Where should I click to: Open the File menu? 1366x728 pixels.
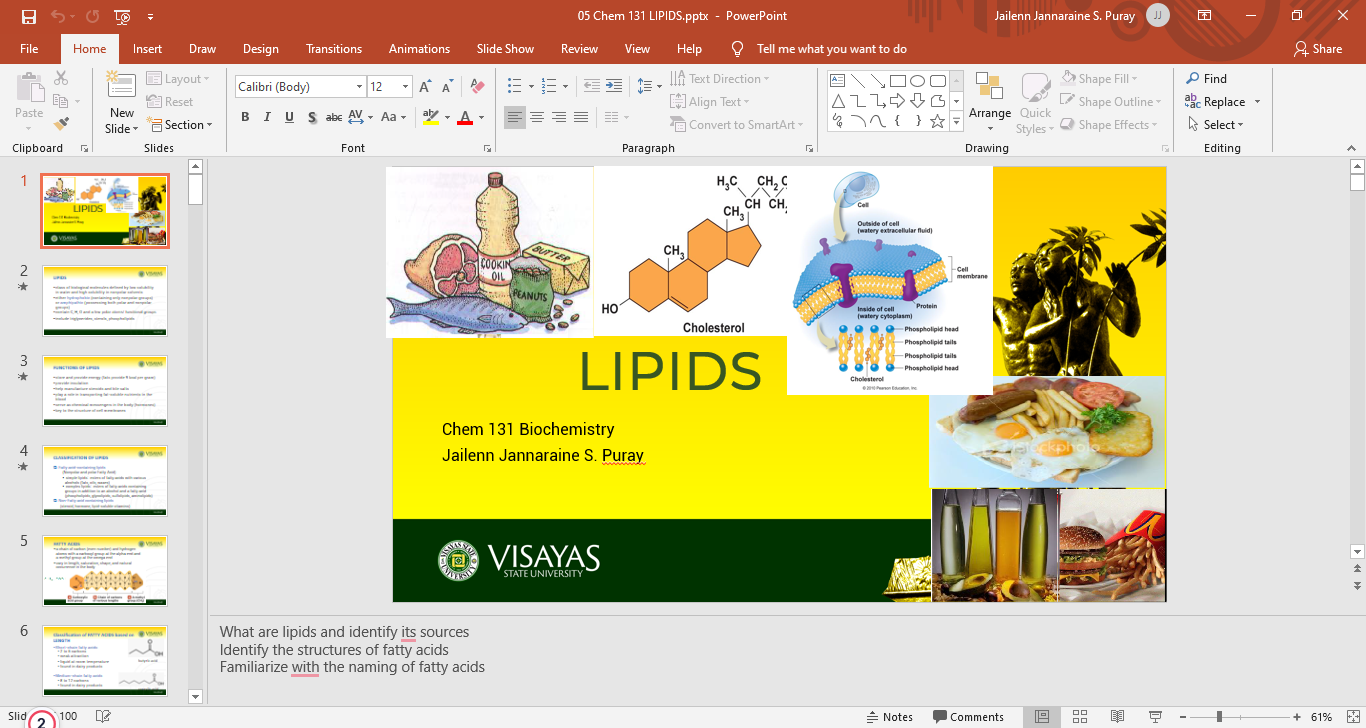[x=29, y=49]
